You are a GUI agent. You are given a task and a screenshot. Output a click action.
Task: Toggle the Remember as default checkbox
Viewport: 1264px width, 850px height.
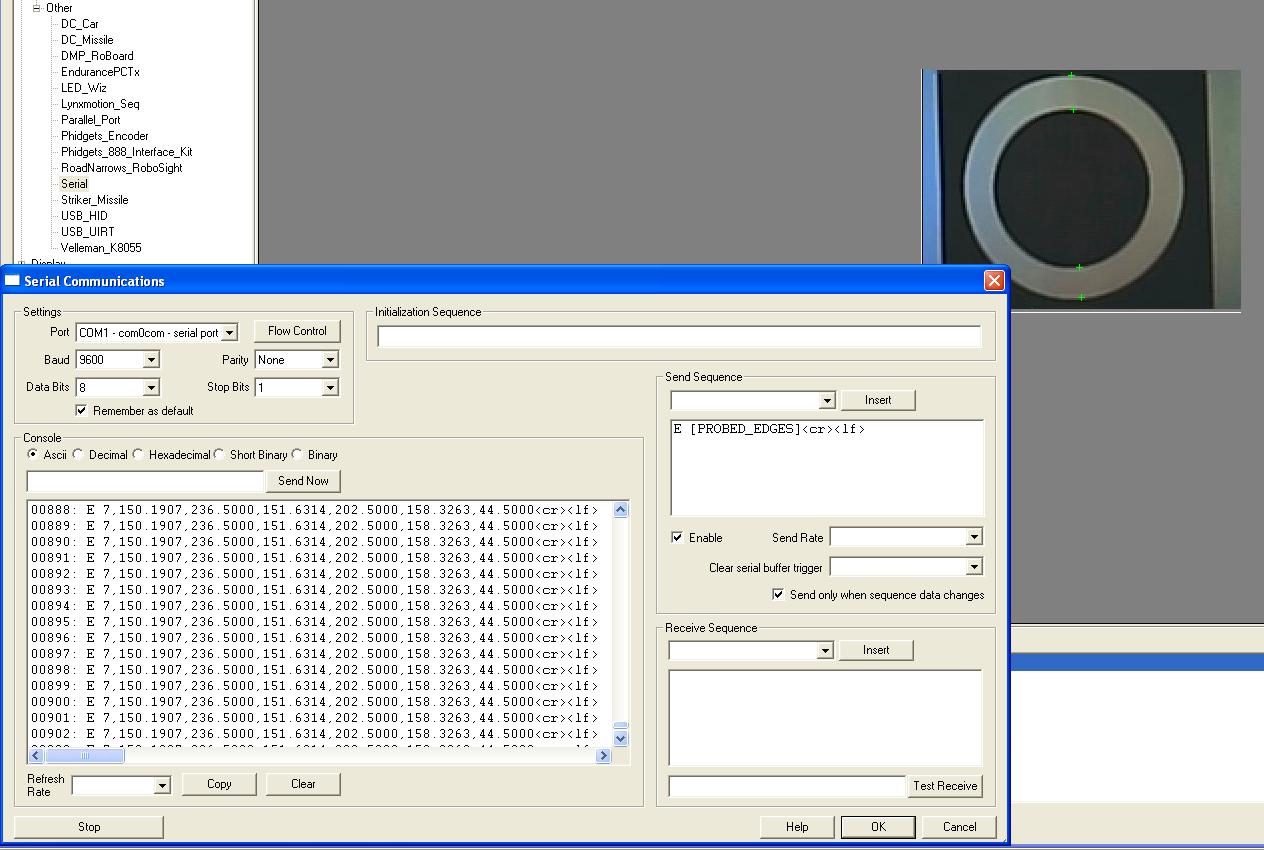point(82,411)
